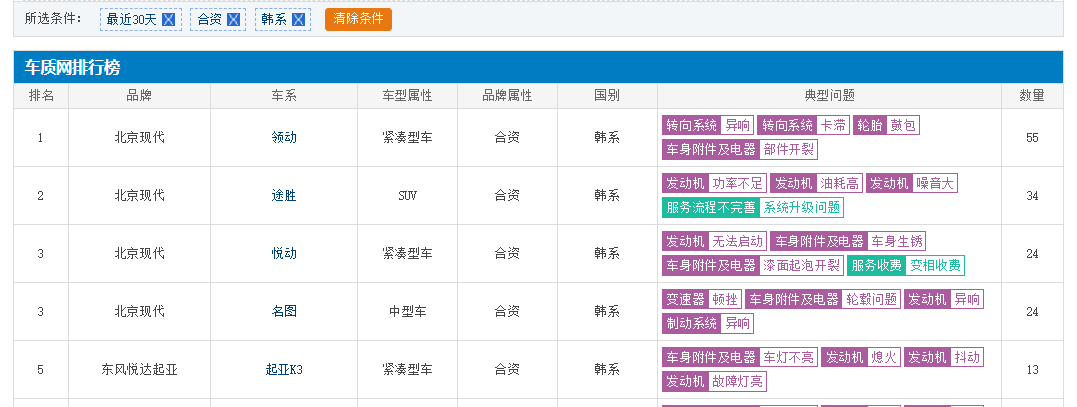
Task: Click the 清除条件 button
Action: click(359, 19)
